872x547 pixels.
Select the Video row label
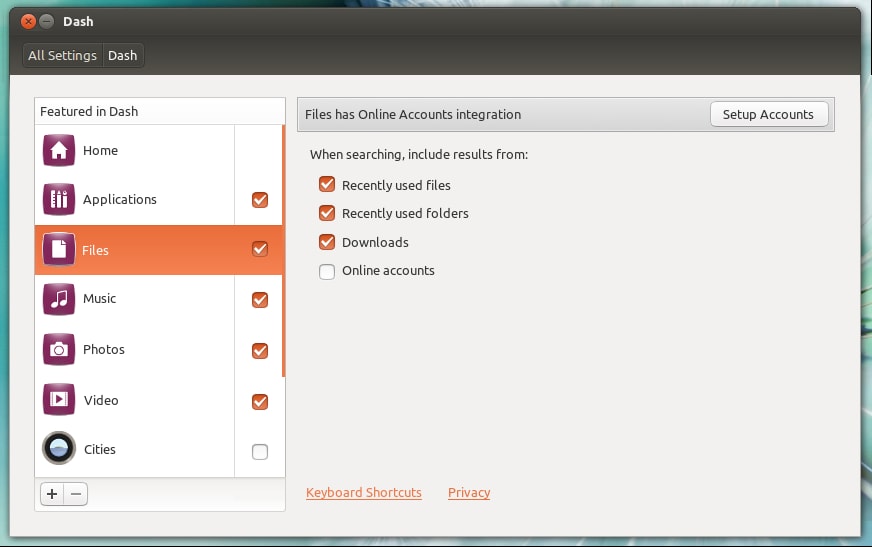coord(101,401)
